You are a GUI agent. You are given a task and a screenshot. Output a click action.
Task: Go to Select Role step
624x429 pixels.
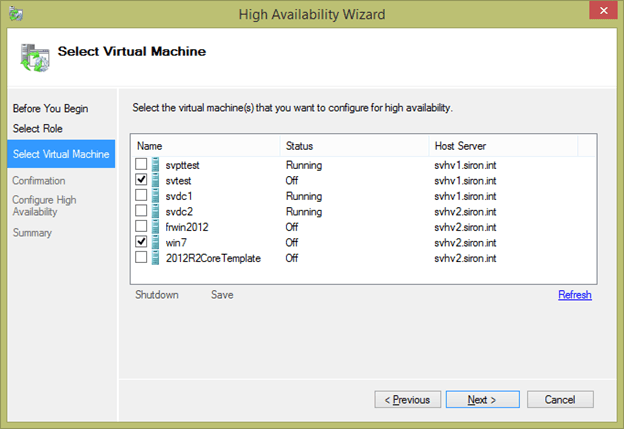(x=38, y=128)
